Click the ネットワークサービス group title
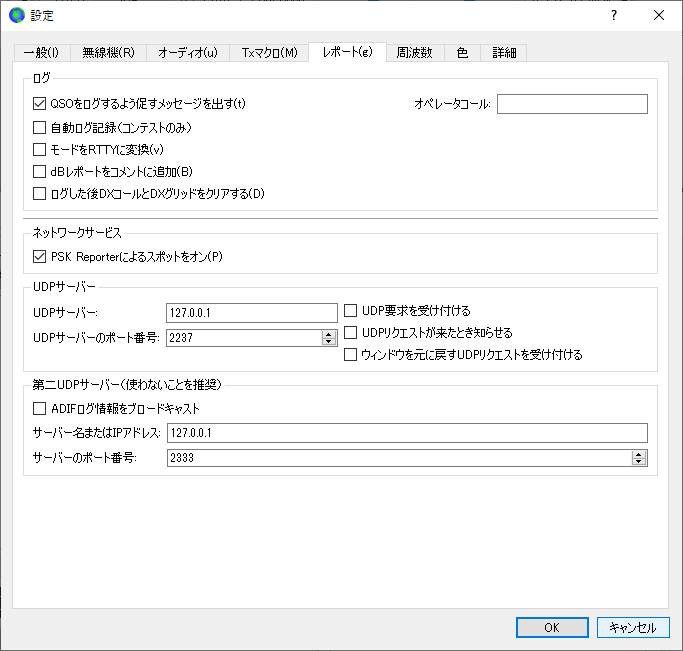 (77, 233)
